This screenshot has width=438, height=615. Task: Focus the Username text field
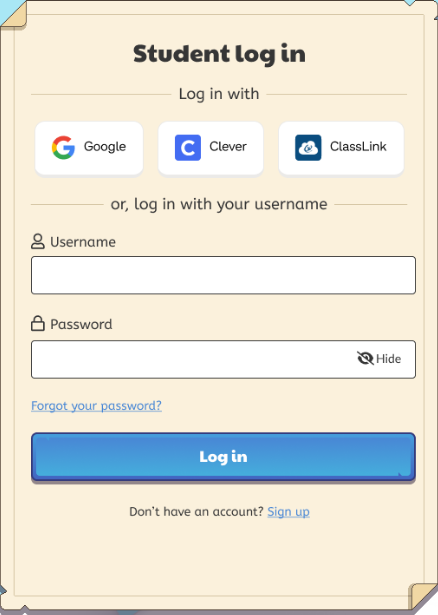[224, 275]
